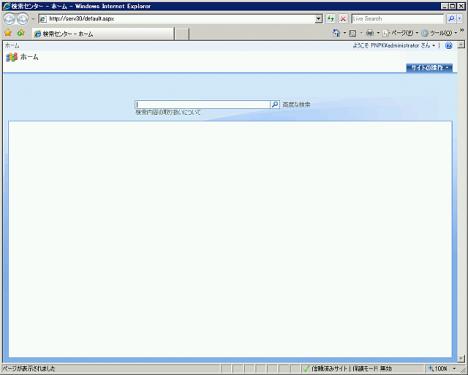The height and width of the screenshot is (375, 468).
Task: Start search with the magnifier button
Action: pos(275,104)
